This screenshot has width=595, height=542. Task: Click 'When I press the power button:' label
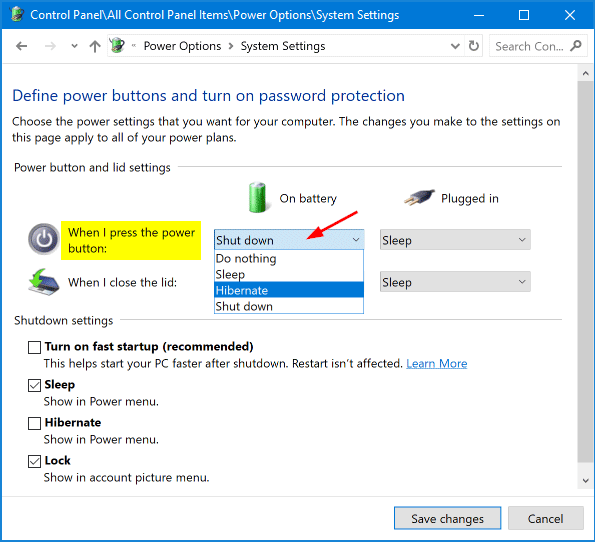tap(131, 240)
